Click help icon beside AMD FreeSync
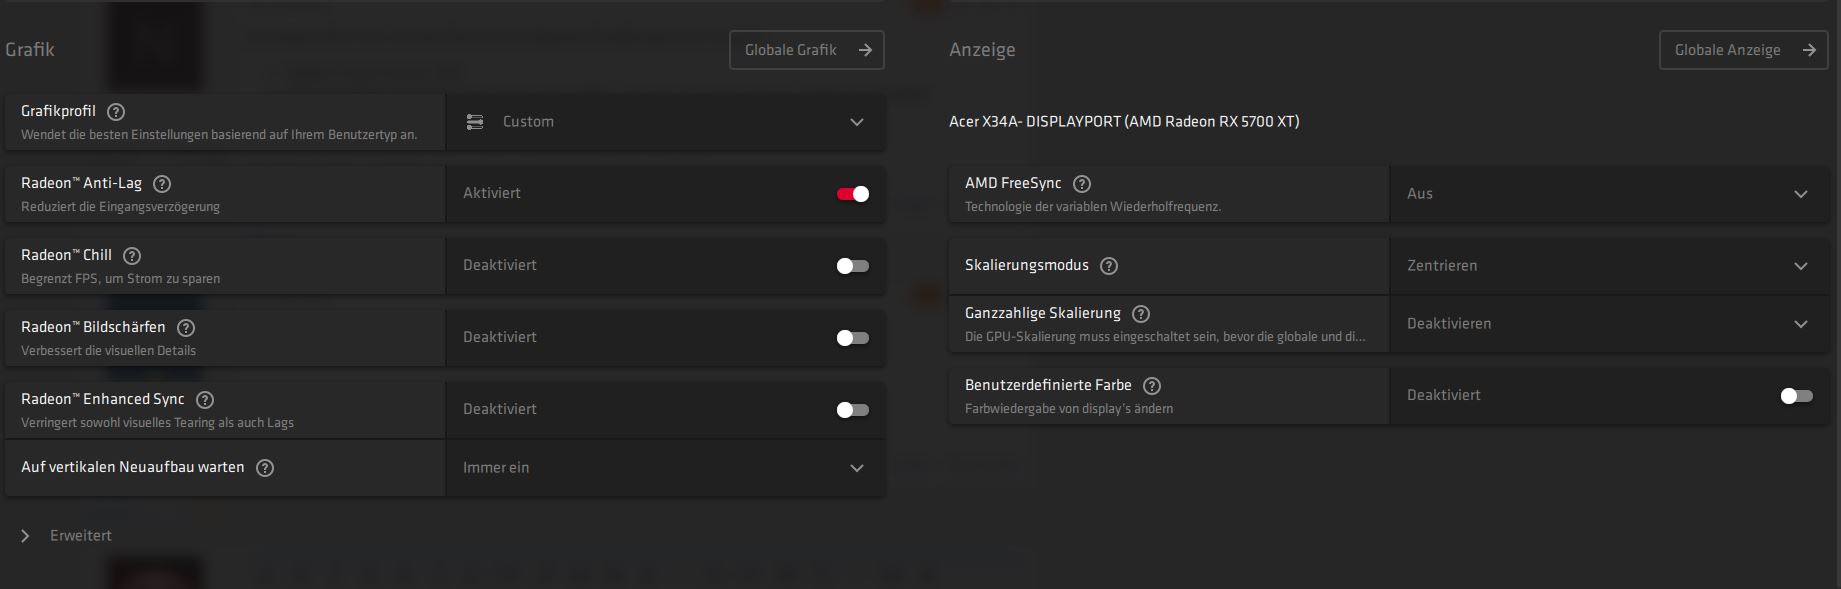Viewport: 1841px width, 589px height. [x=1082, y=184]
